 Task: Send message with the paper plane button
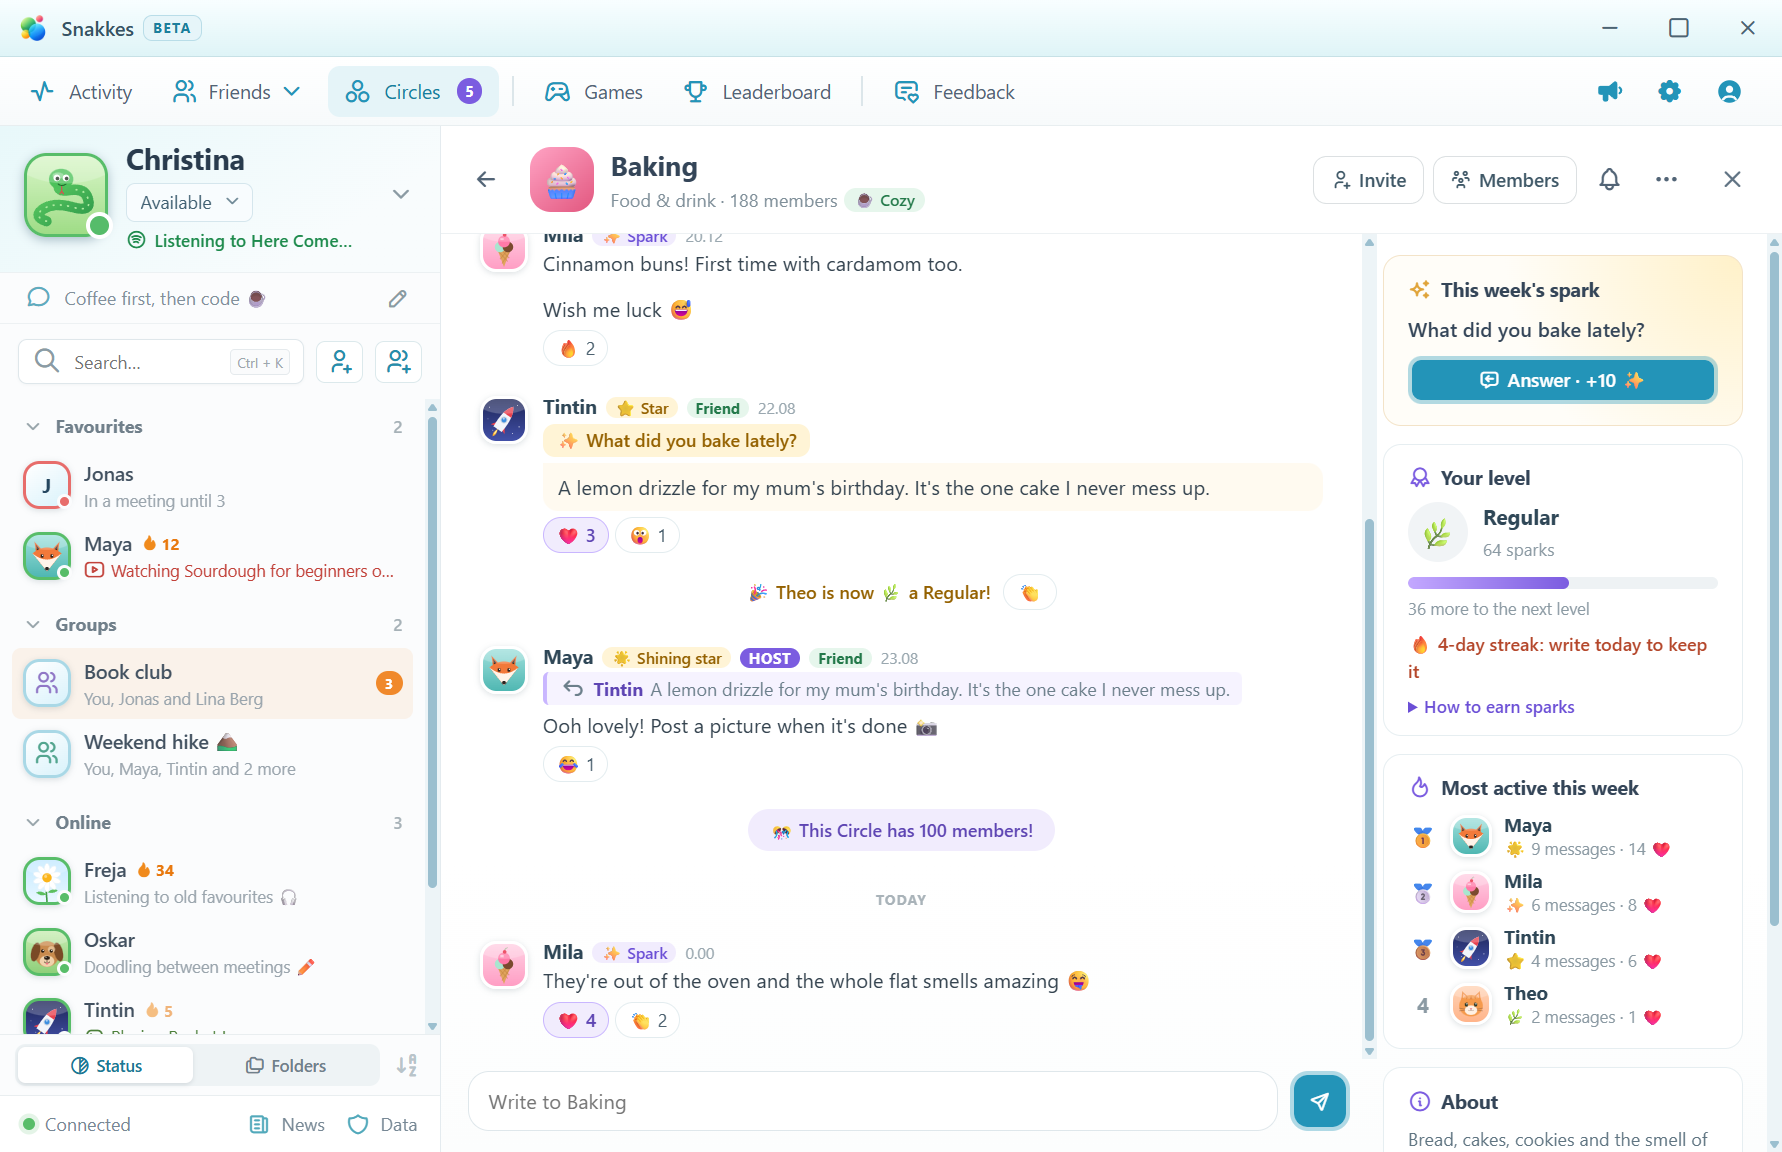(1320, 1101)
